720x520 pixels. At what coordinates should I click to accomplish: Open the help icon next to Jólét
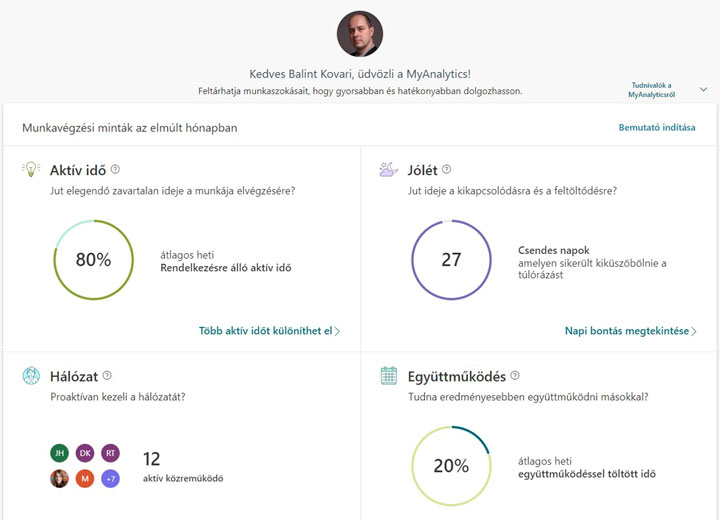(446, 169)
